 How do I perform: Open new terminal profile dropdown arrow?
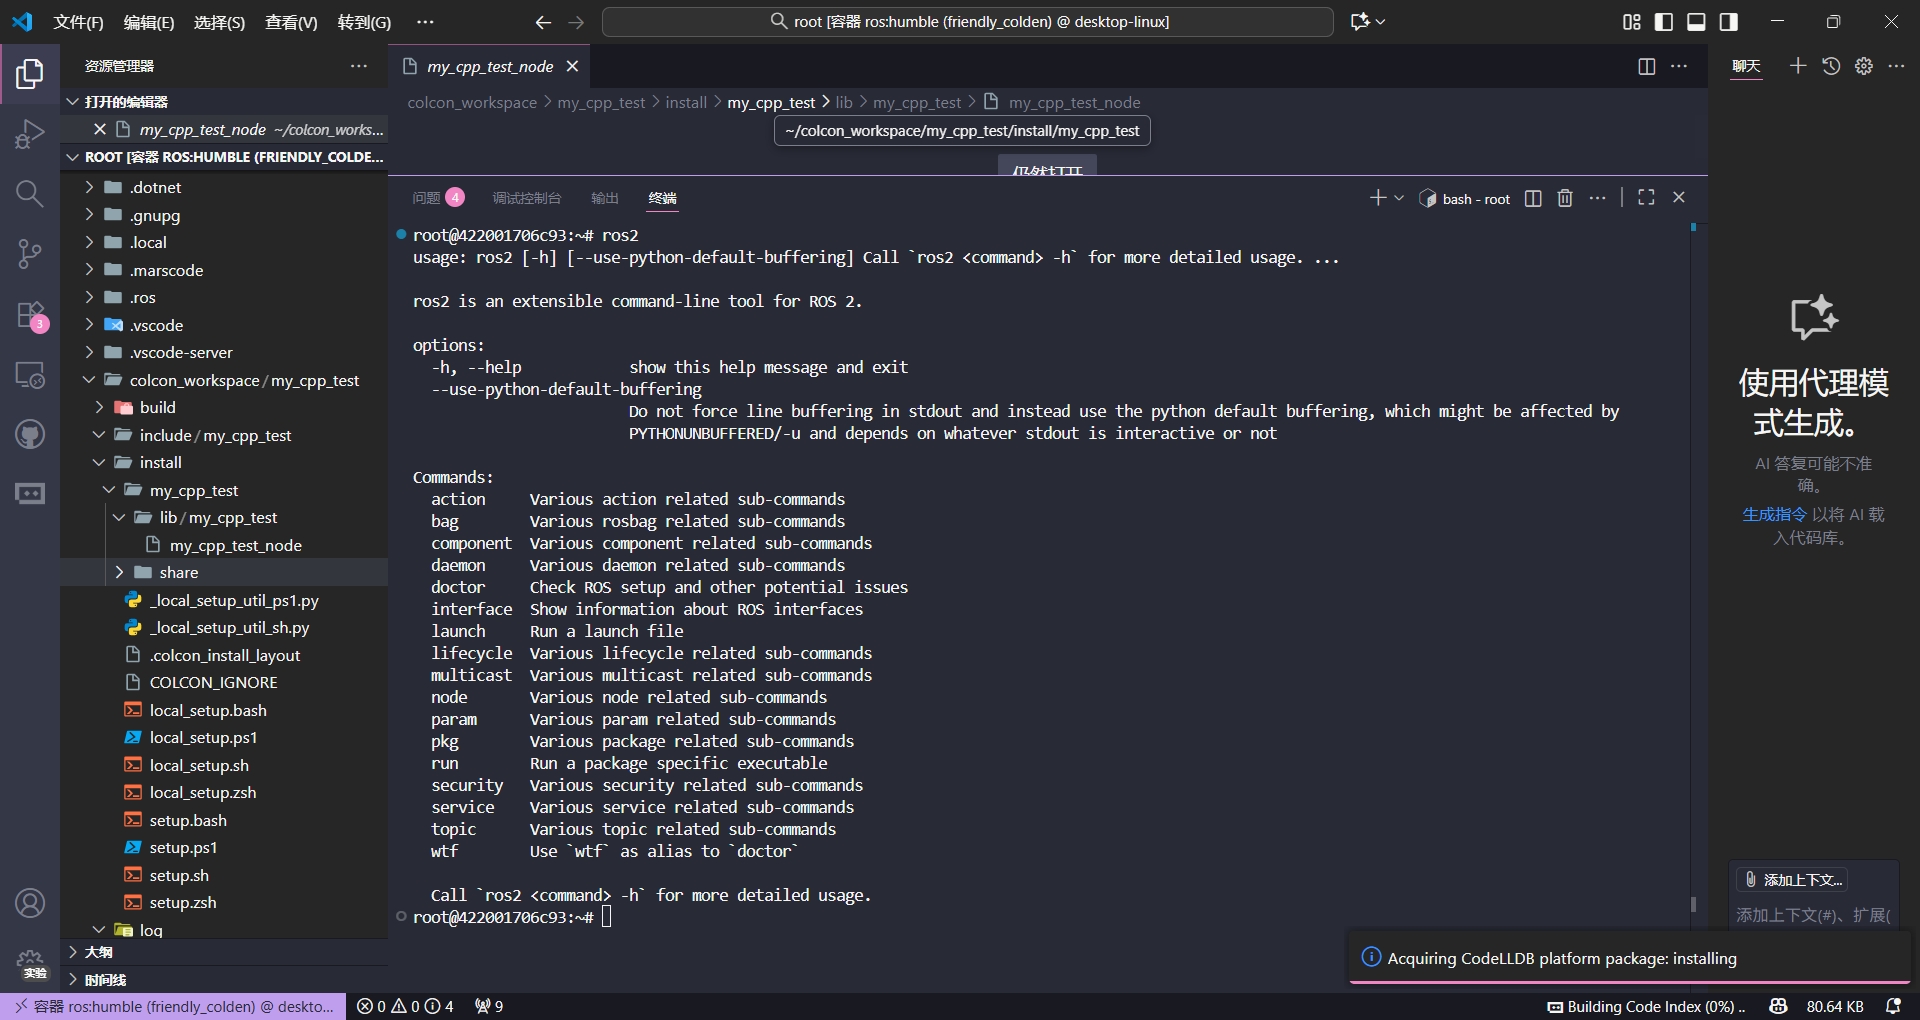tap(1399, 198)
